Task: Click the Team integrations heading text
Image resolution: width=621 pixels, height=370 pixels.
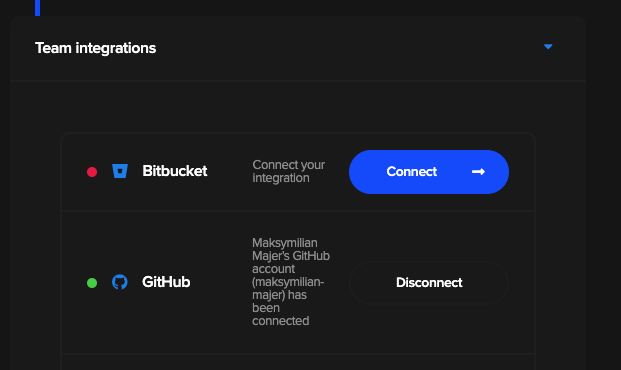Action: [x=95, y=48]
